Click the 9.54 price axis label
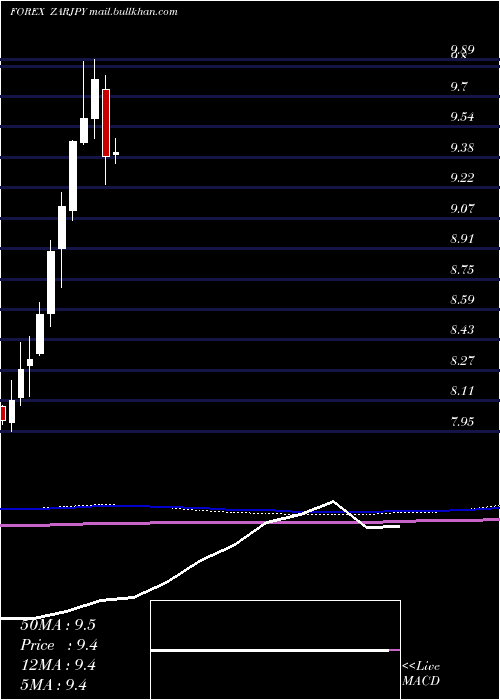 (462, 117)
